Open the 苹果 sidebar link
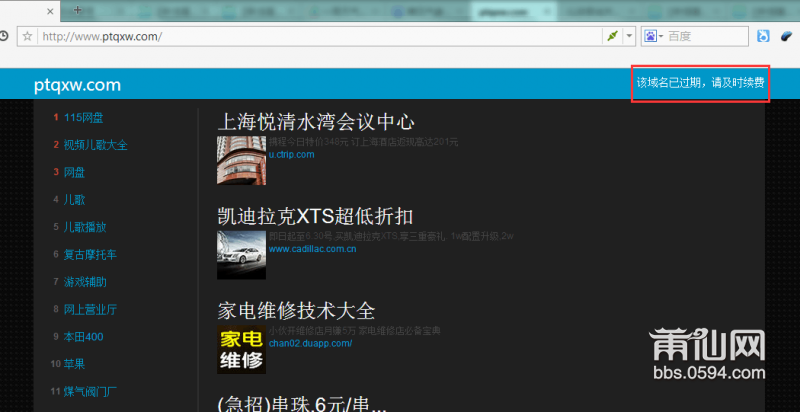This screenshot has height=412, width=800. click(x=74, y=364)
